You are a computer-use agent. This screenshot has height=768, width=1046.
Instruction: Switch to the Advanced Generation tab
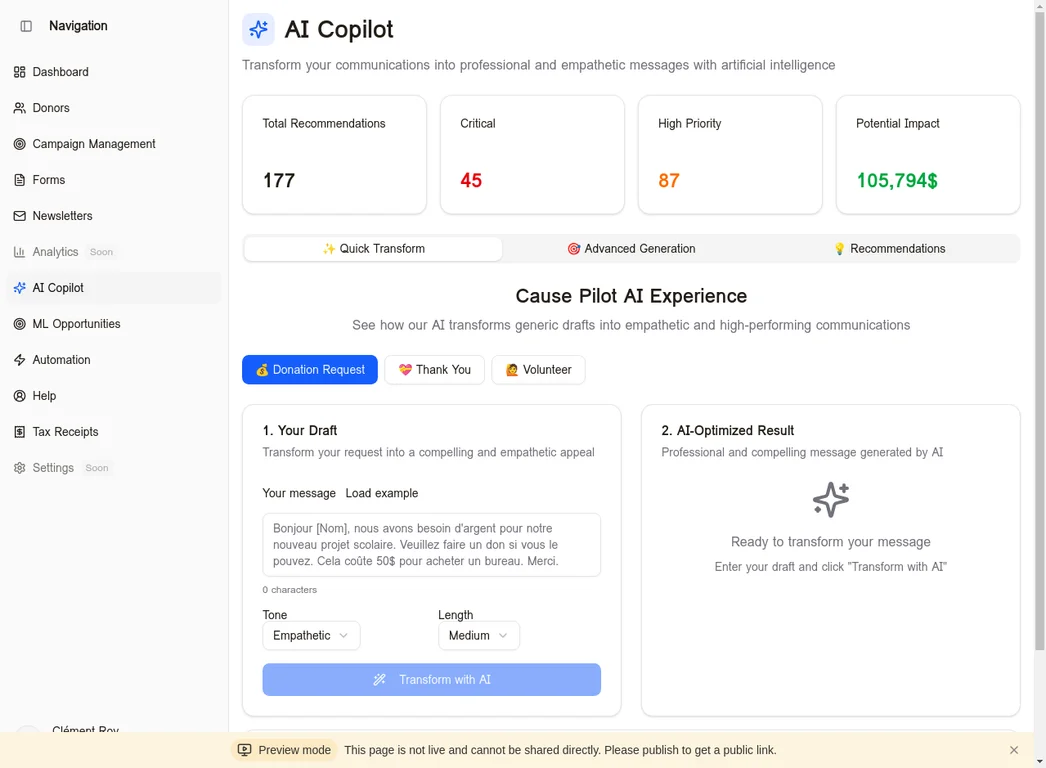click(630, 248)
